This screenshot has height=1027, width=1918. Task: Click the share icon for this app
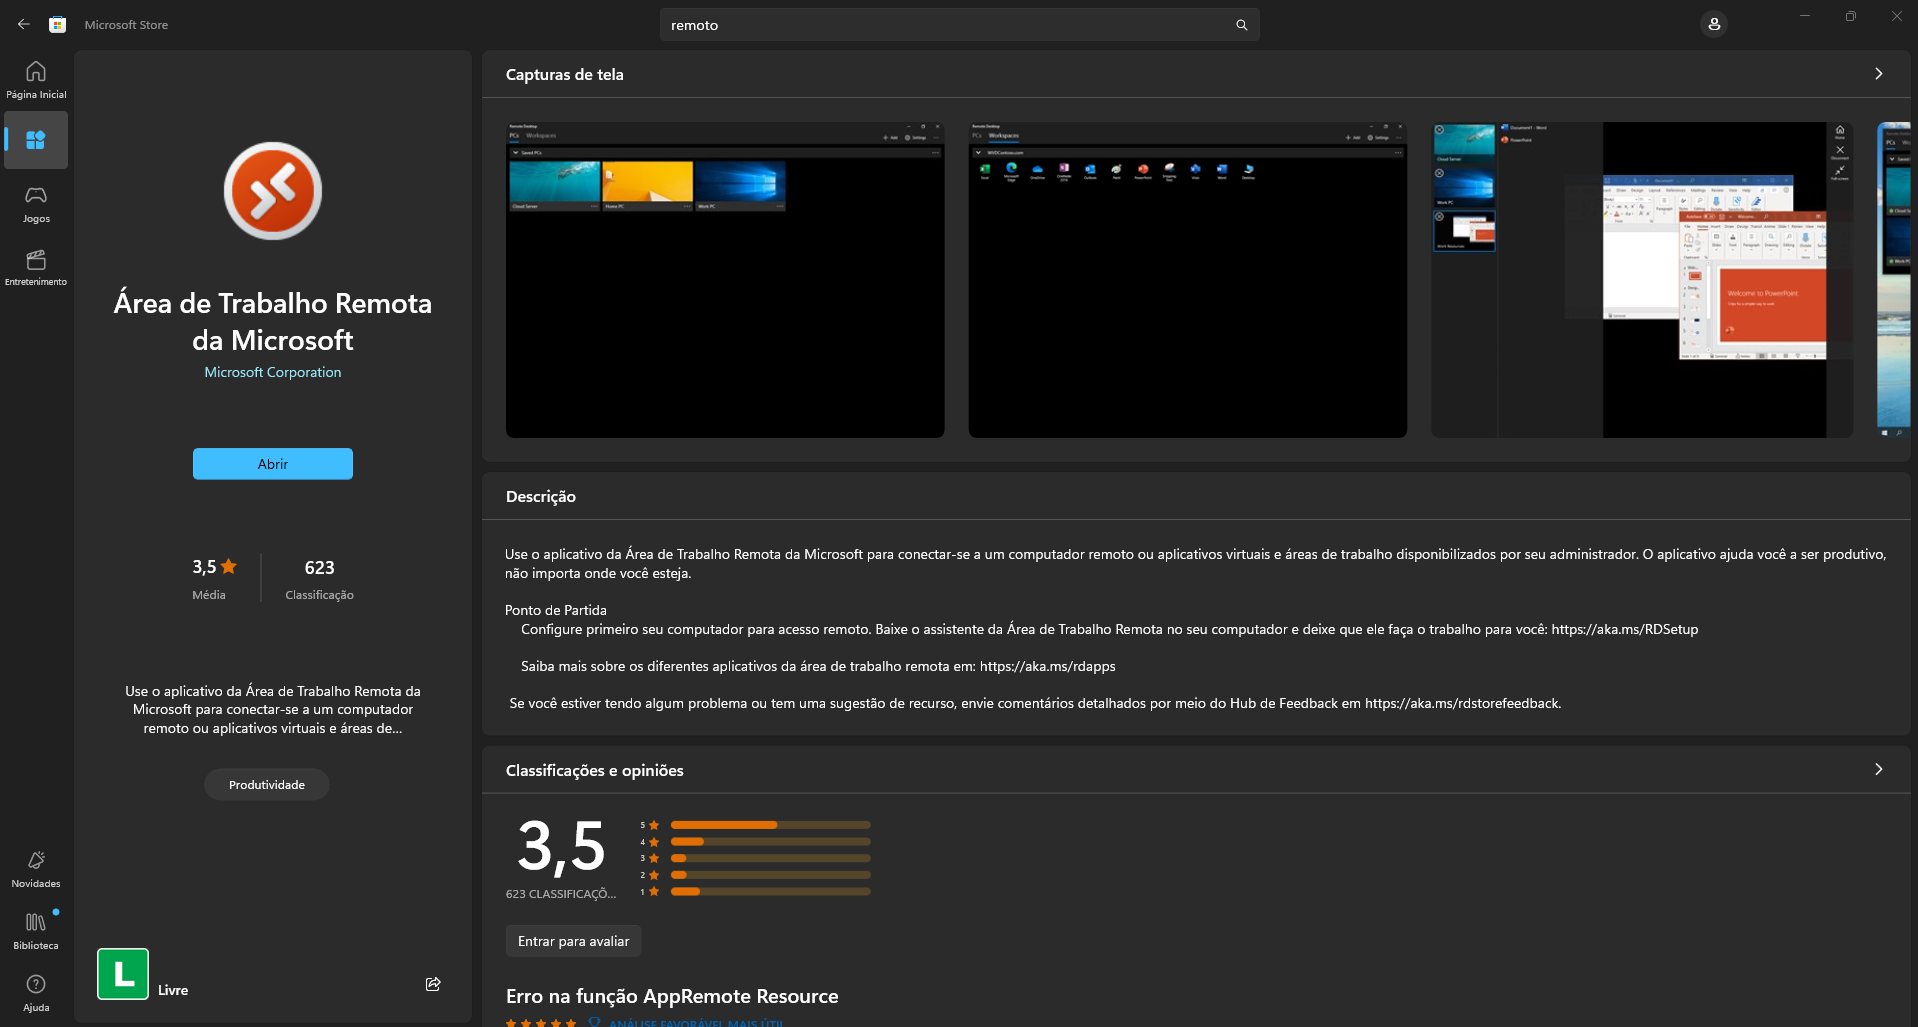tap(433, 984)
